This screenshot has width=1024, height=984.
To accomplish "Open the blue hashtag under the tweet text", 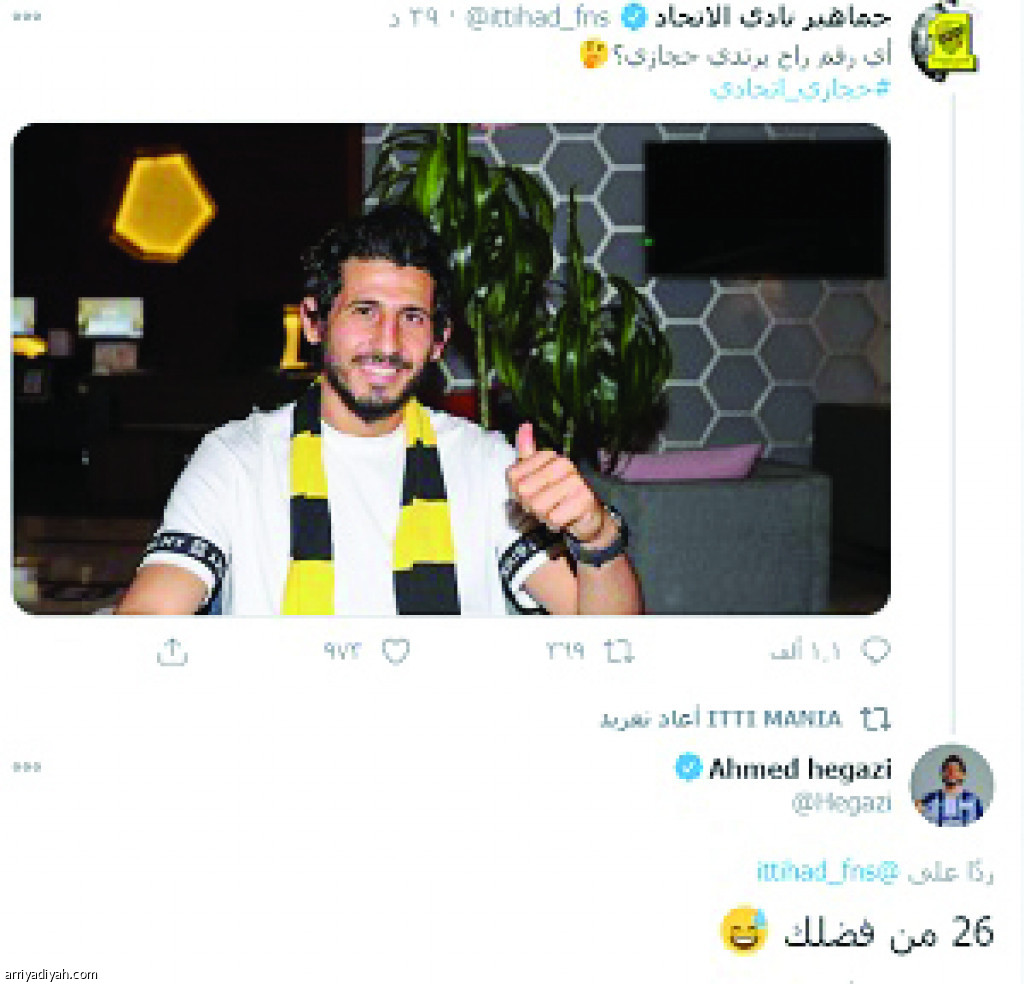I will (801, 88).
